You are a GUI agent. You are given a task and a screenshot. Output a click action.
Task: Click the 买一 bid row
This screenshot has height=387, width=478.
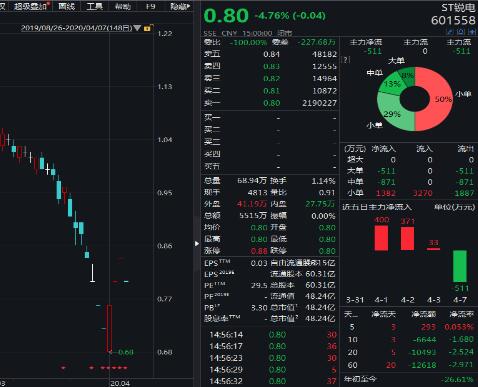[x=270, y=117]
